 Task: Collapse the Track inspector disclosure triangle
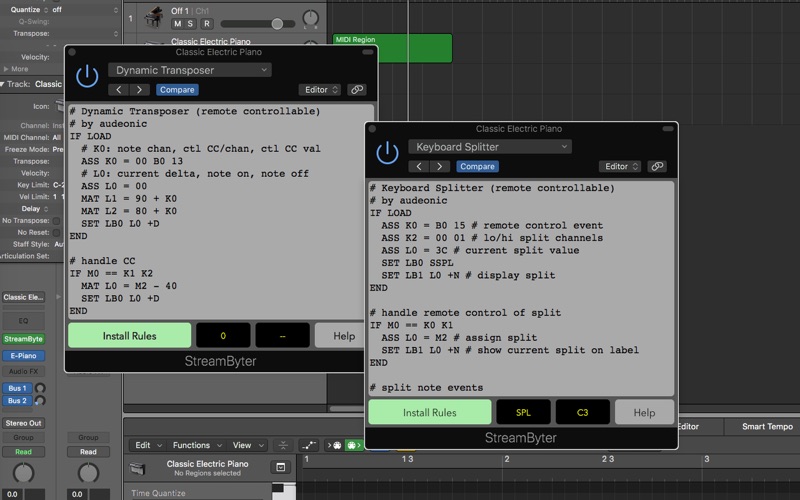coord(3,84)
